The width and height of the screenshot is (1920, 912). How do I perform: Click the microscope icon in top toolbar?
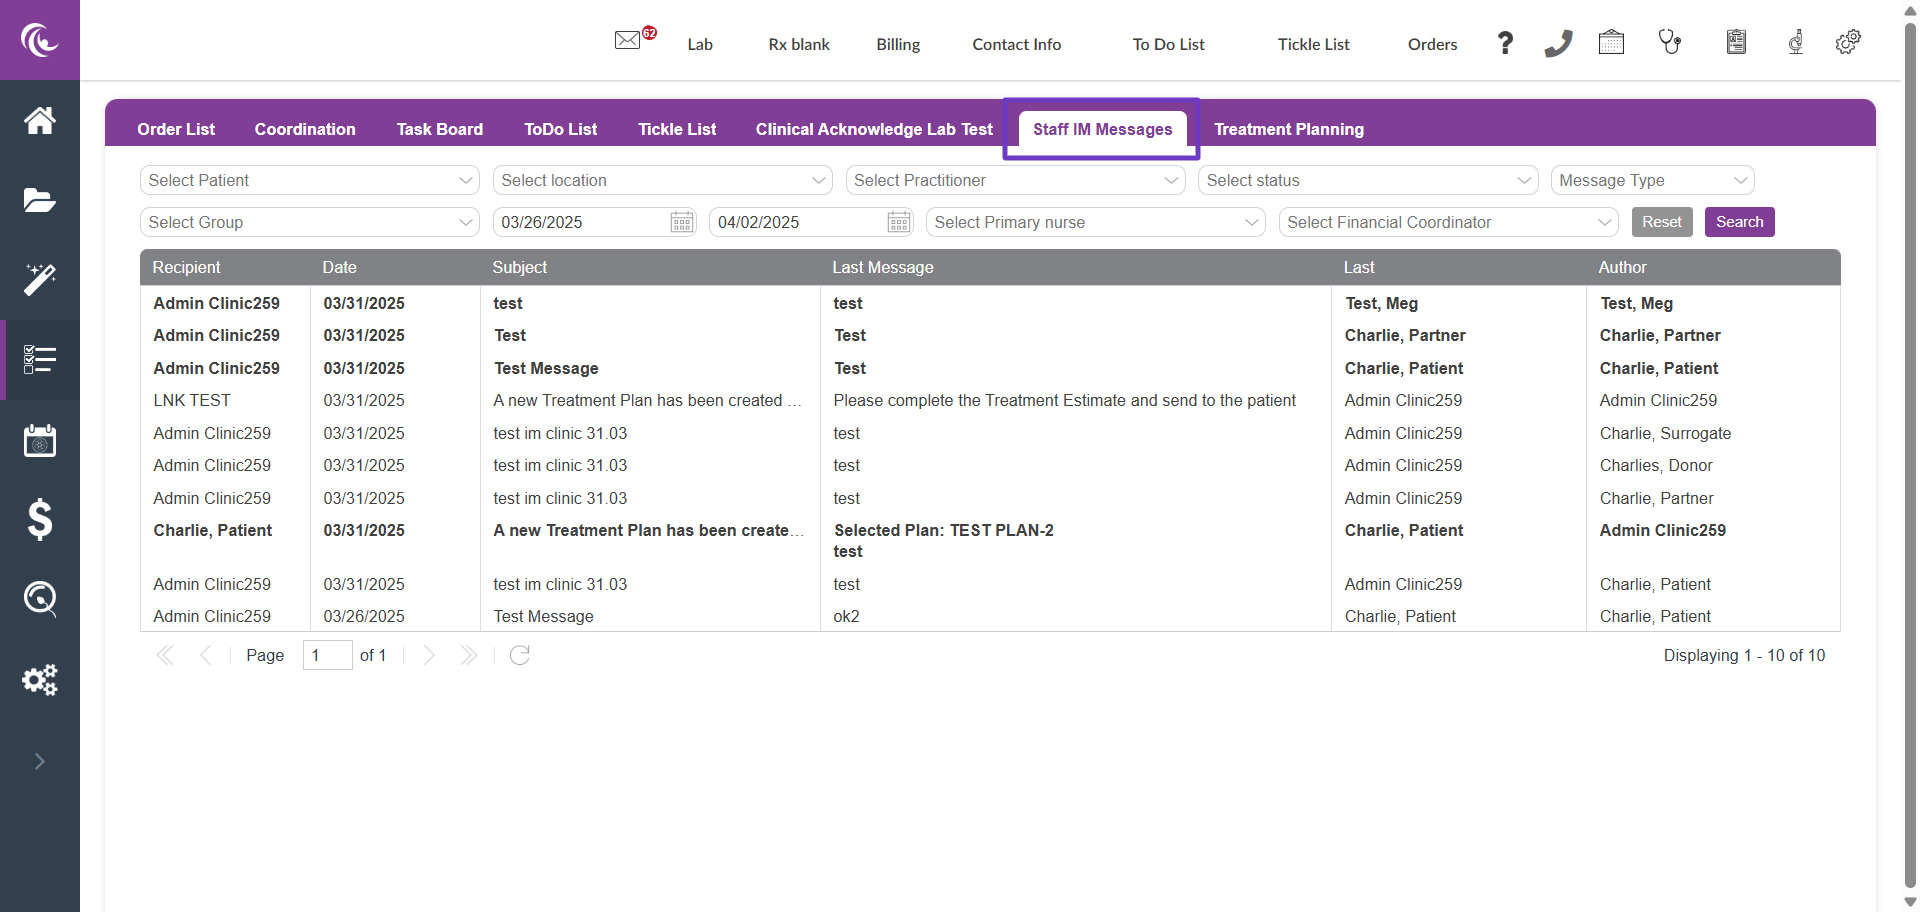click(x=1795, y=42)
